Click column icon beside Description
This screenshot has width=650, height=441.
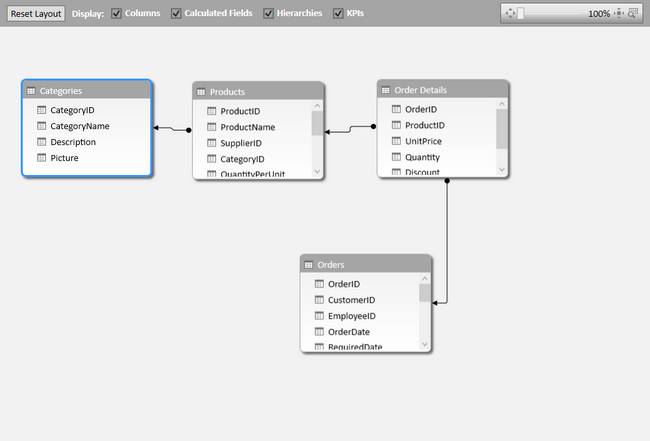(x=41, y=142)
